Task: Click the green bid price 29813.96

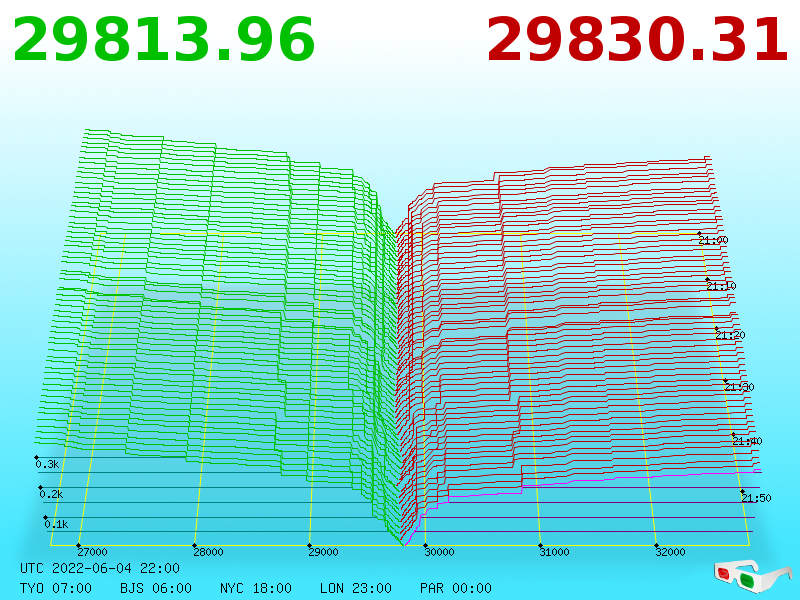Action: click(164, 40)
